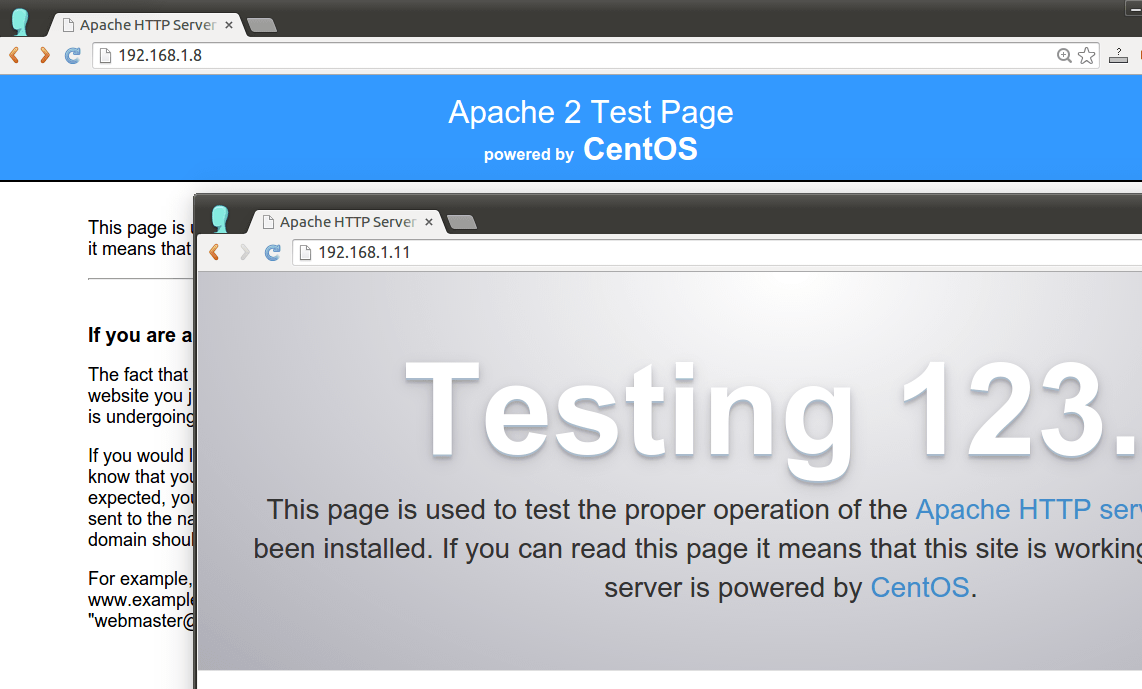
Task: Click the zoom magnifier icon in address bar
Action: (x=1064, y=56)
